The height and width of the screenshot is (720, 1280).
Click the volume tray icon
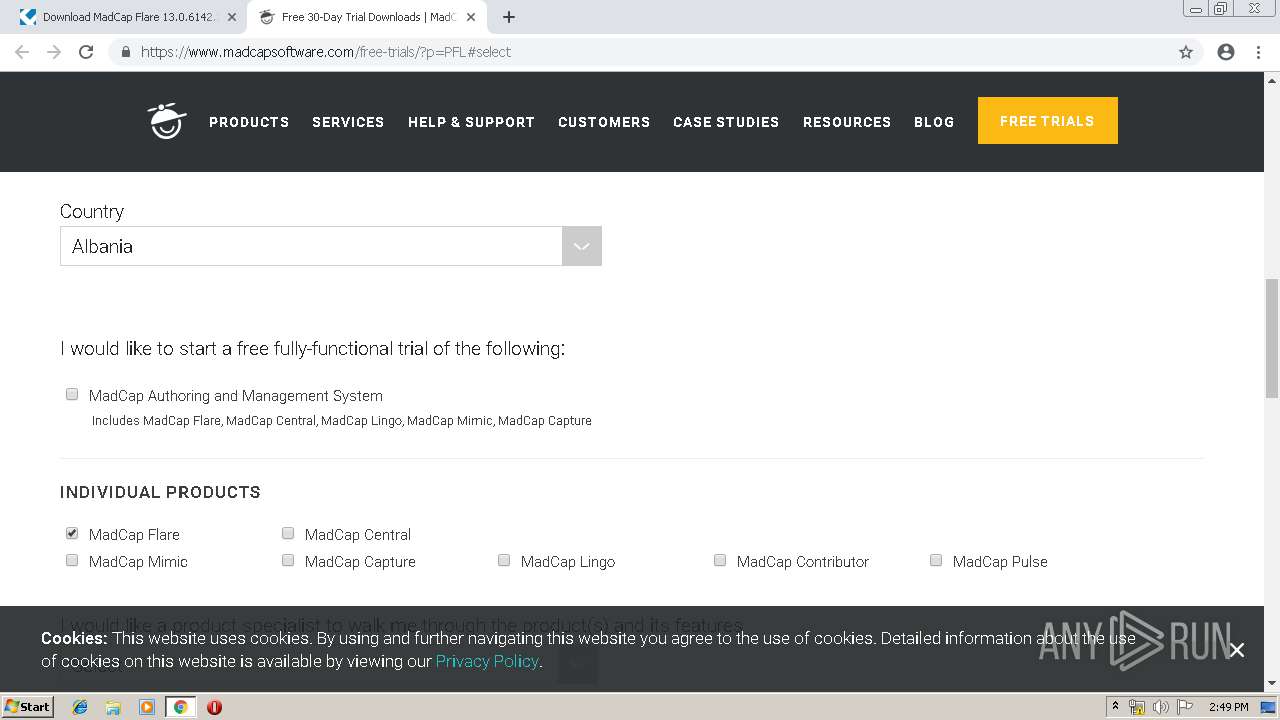[1161, 707]
